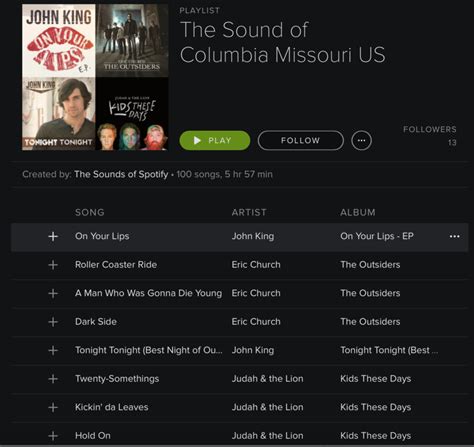Click plus icon next to Hold On
The width and height of the screenshot is (474, 447).
pyautogui.click(x=53, y=436)
